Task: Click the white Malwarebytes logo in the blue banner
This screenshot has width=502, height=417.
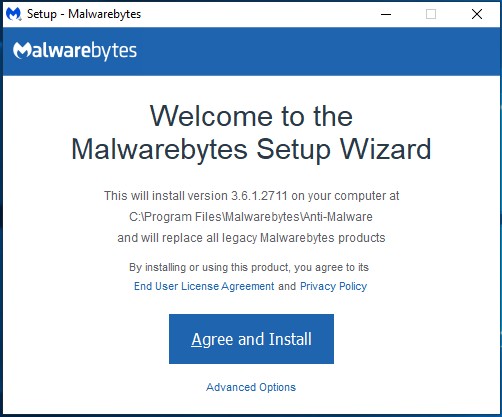Action: click(x=75, y=51)
